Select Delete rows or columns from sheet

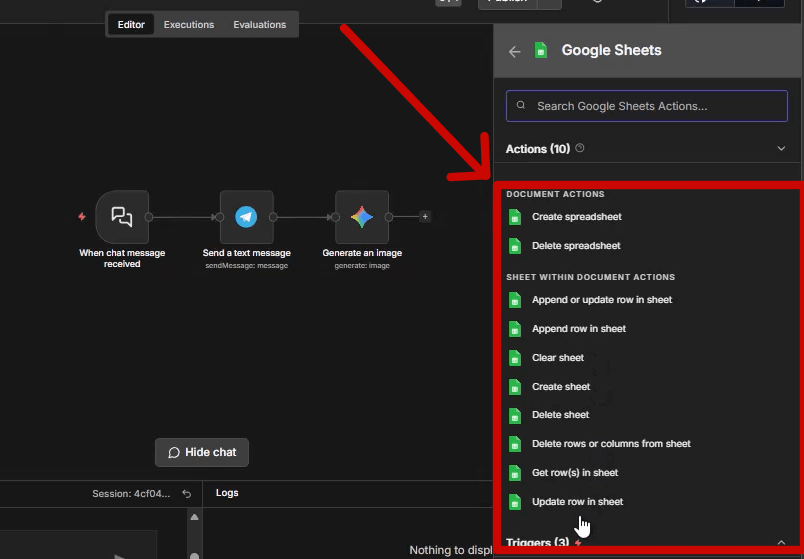610,444
